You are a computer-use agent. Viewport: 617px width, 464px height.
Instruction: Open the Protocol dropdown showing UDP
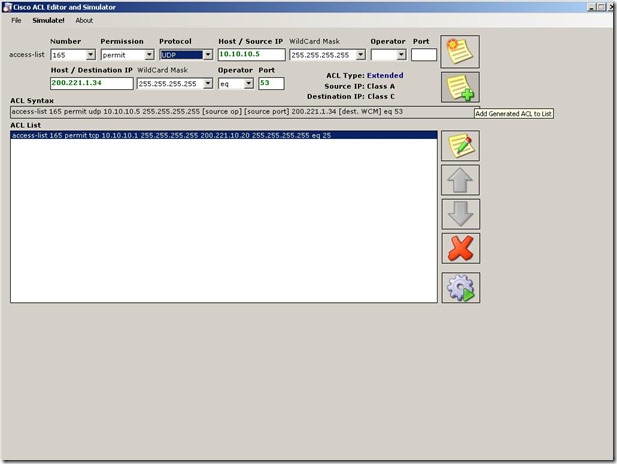[208, 55]
